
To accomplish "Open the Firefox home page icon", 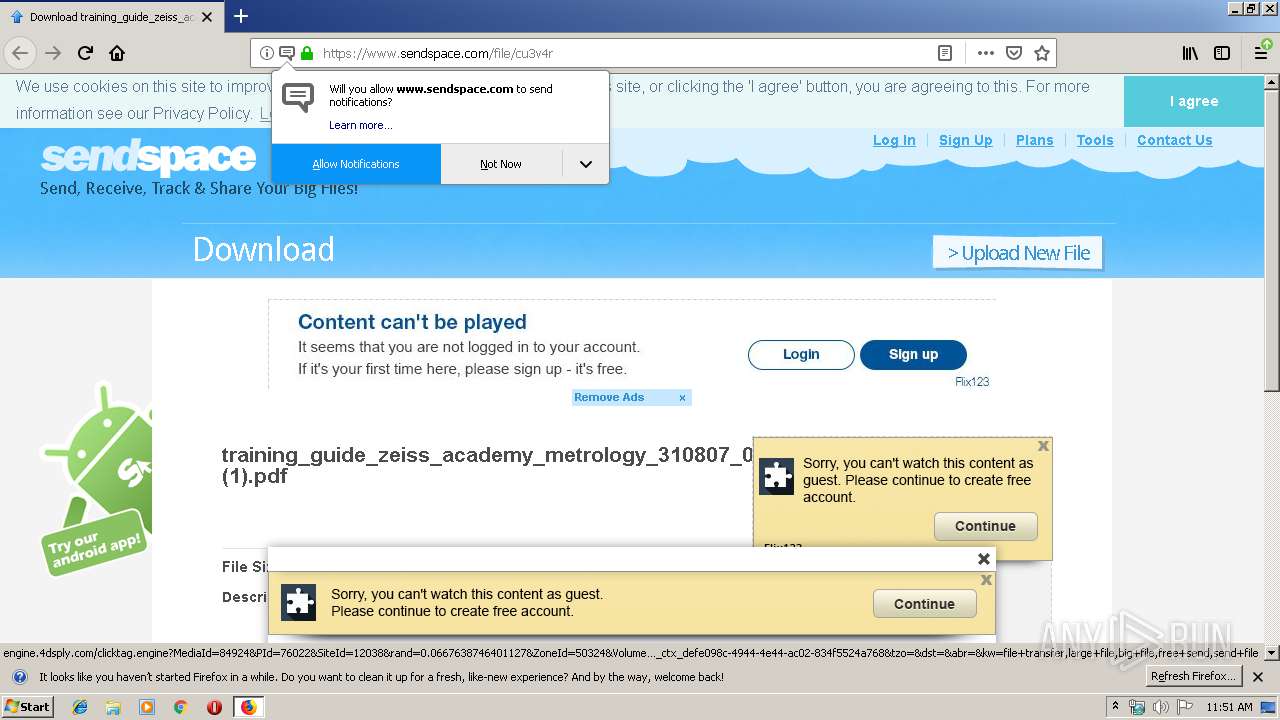I will point(117,53).
